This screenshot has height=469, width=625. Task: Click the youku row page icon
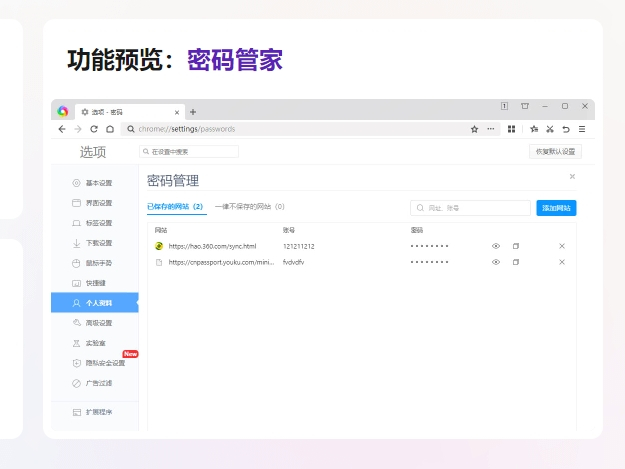[x=159, y=262]
